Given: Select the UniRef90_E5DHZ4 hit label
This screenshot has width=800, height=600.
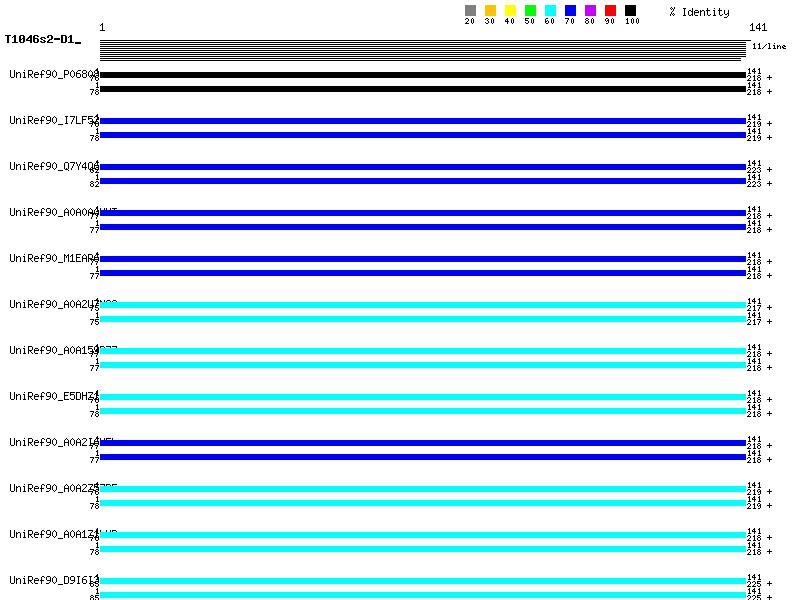Looking at the screenshot, I should pos(54,396).
